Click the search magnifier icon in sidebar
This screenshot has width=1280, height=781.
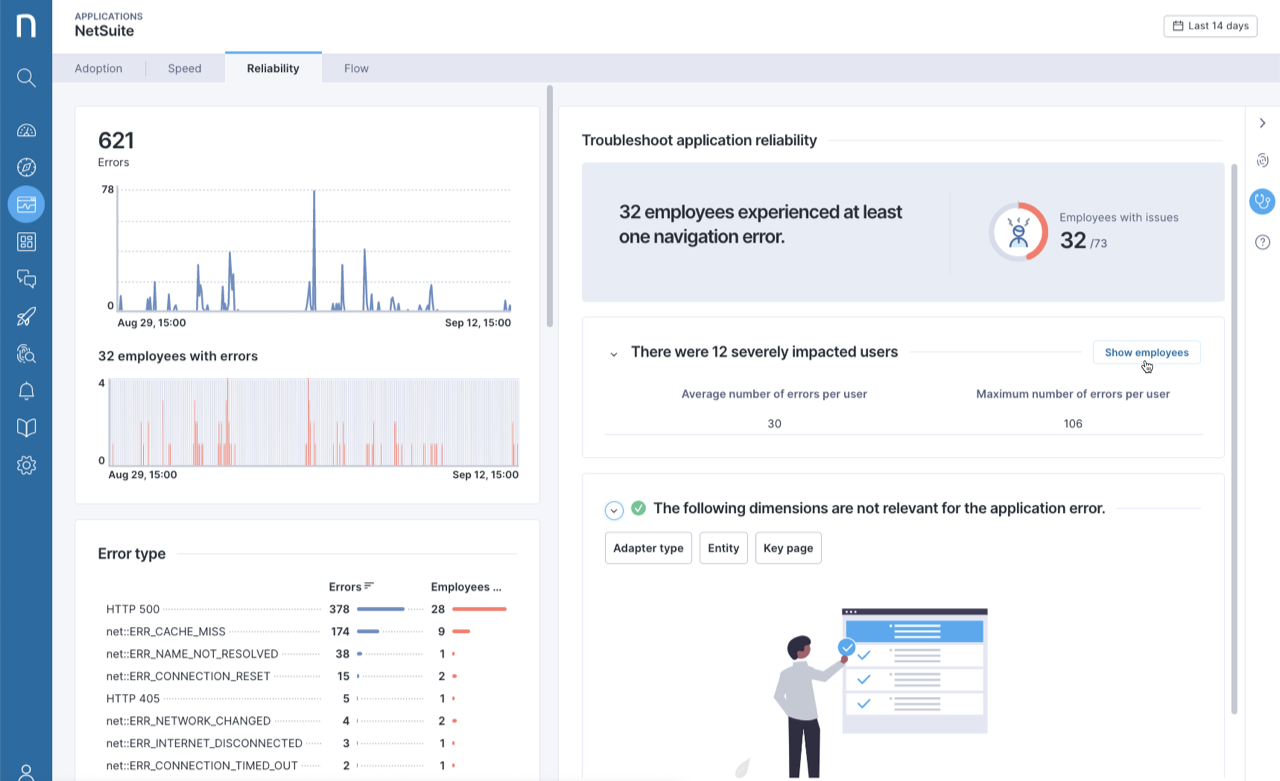(26, 78)
